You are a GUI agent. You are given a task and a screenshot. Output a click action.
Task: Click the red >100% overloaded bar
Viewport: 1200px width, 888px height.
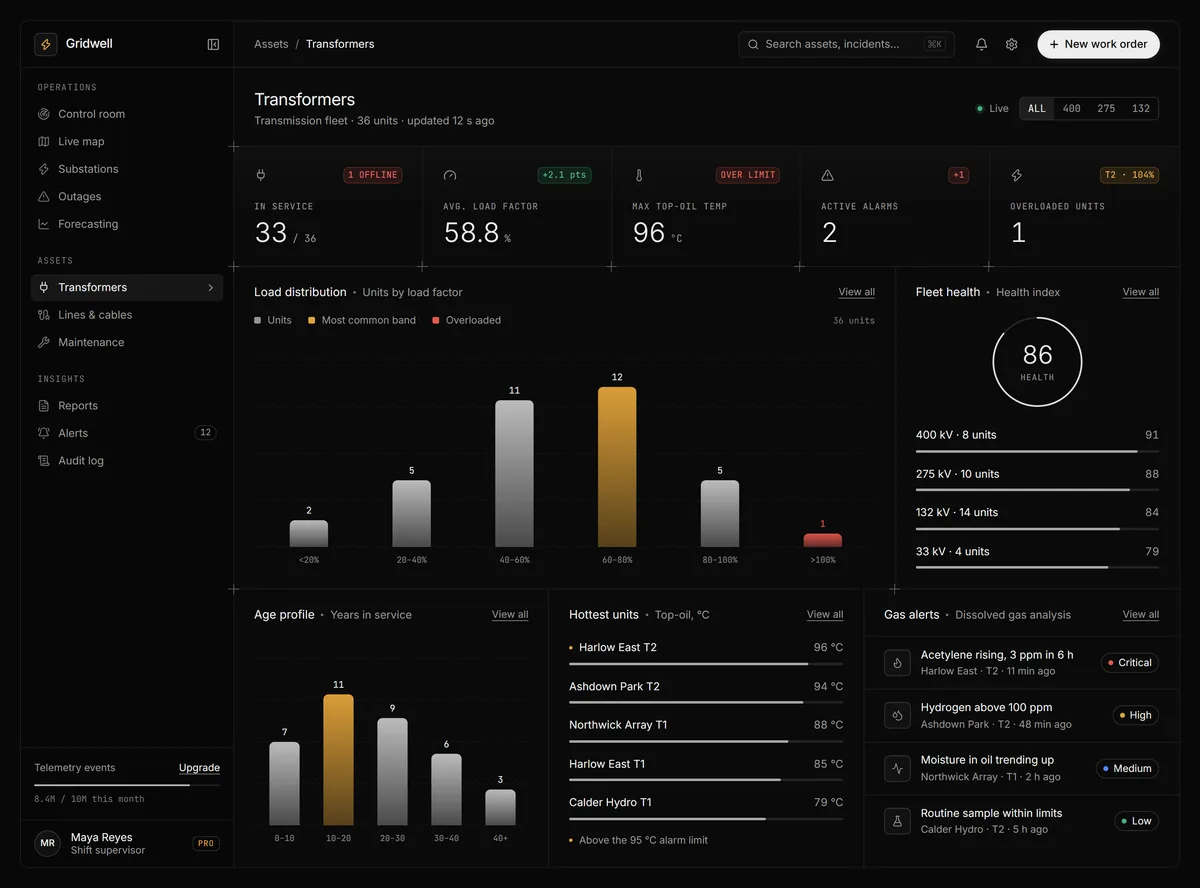pyautogui.click(x=823, y=540)
